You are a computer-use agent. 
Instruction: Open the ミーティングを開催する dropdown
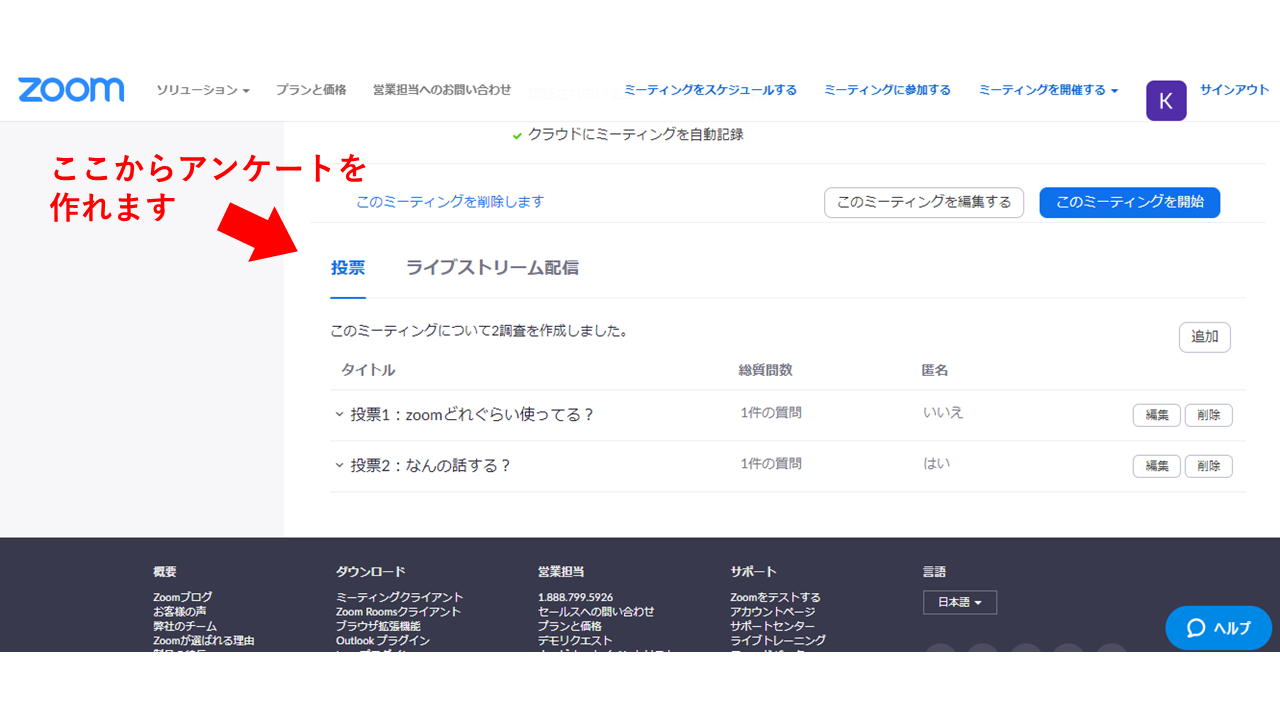click(1048, 90)
